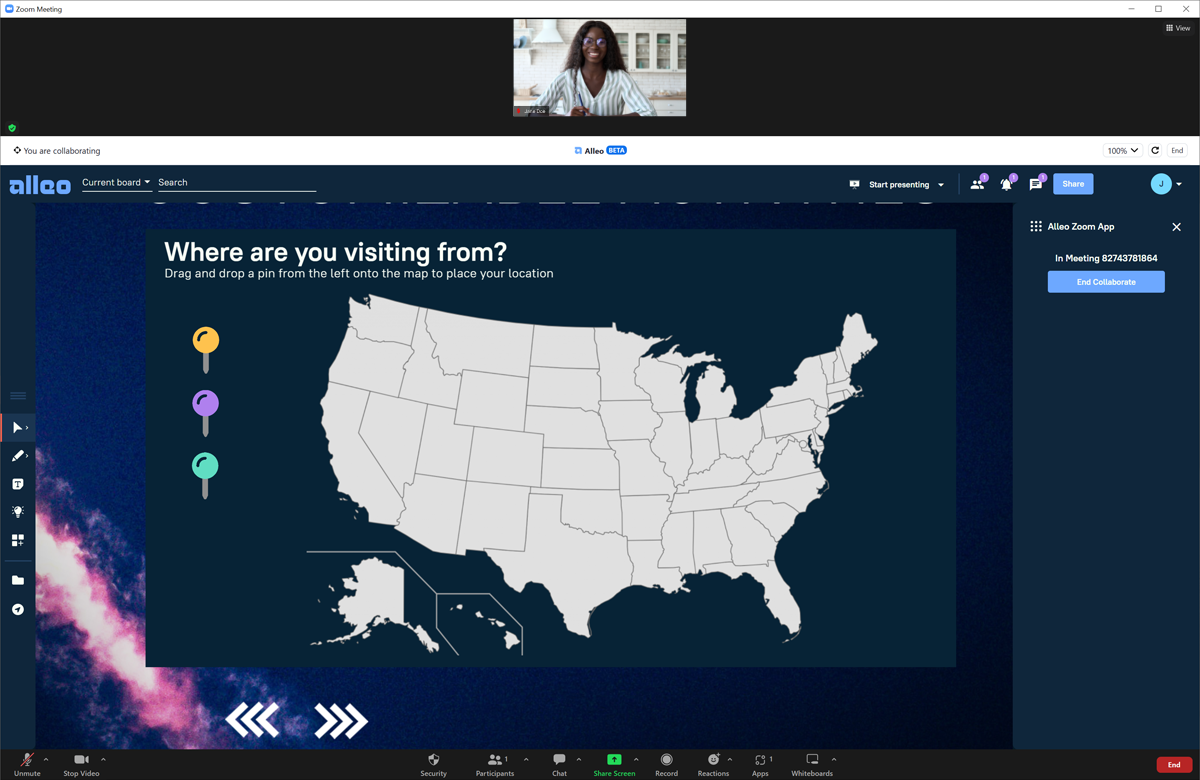Click the US map on the board
1200x780 pixels.
pos(598,475)
